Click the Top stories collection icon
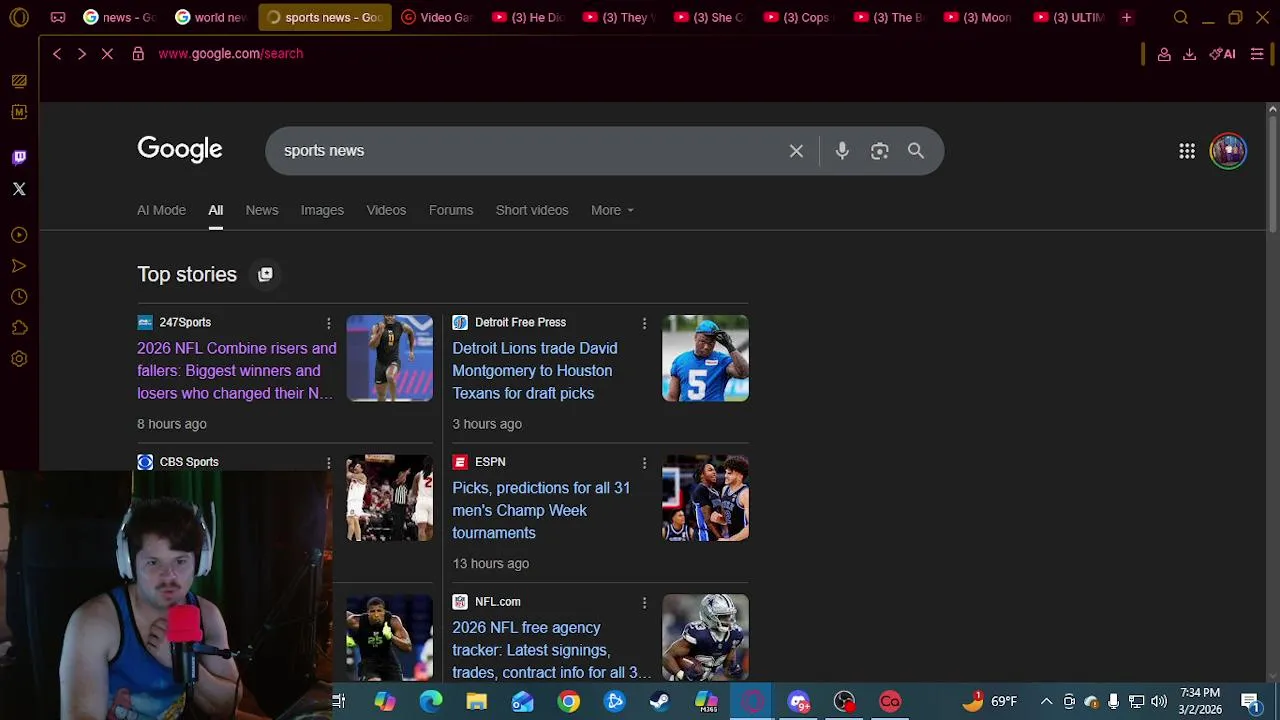This screenshot has height=720, width=1280. coord(265,274)
